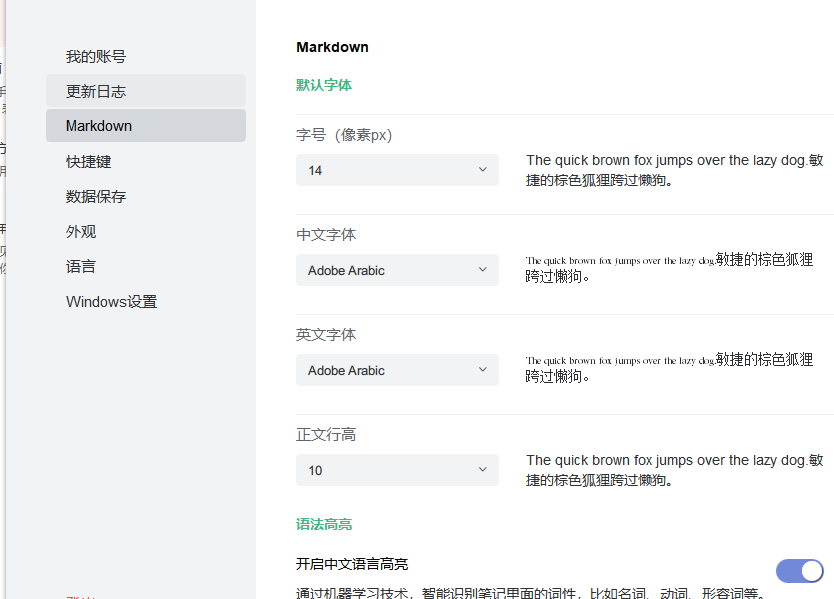Open the 英文字体 font dropdown

coord(397,370)
